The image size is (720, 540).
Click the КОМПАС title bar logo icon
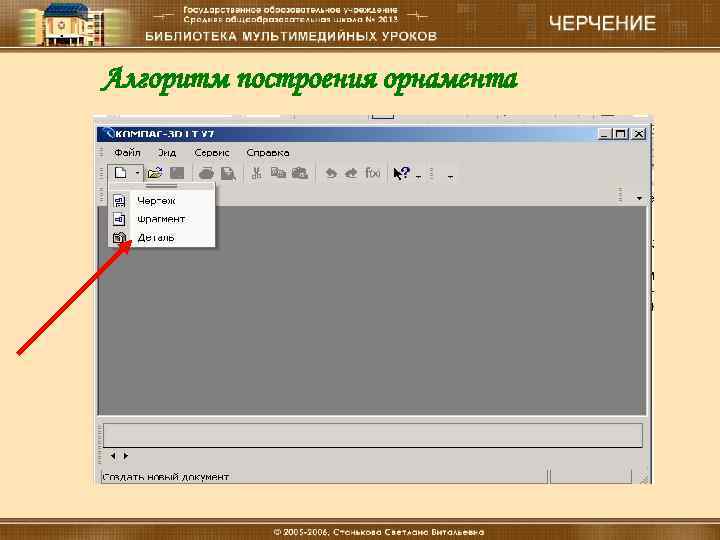108,134
